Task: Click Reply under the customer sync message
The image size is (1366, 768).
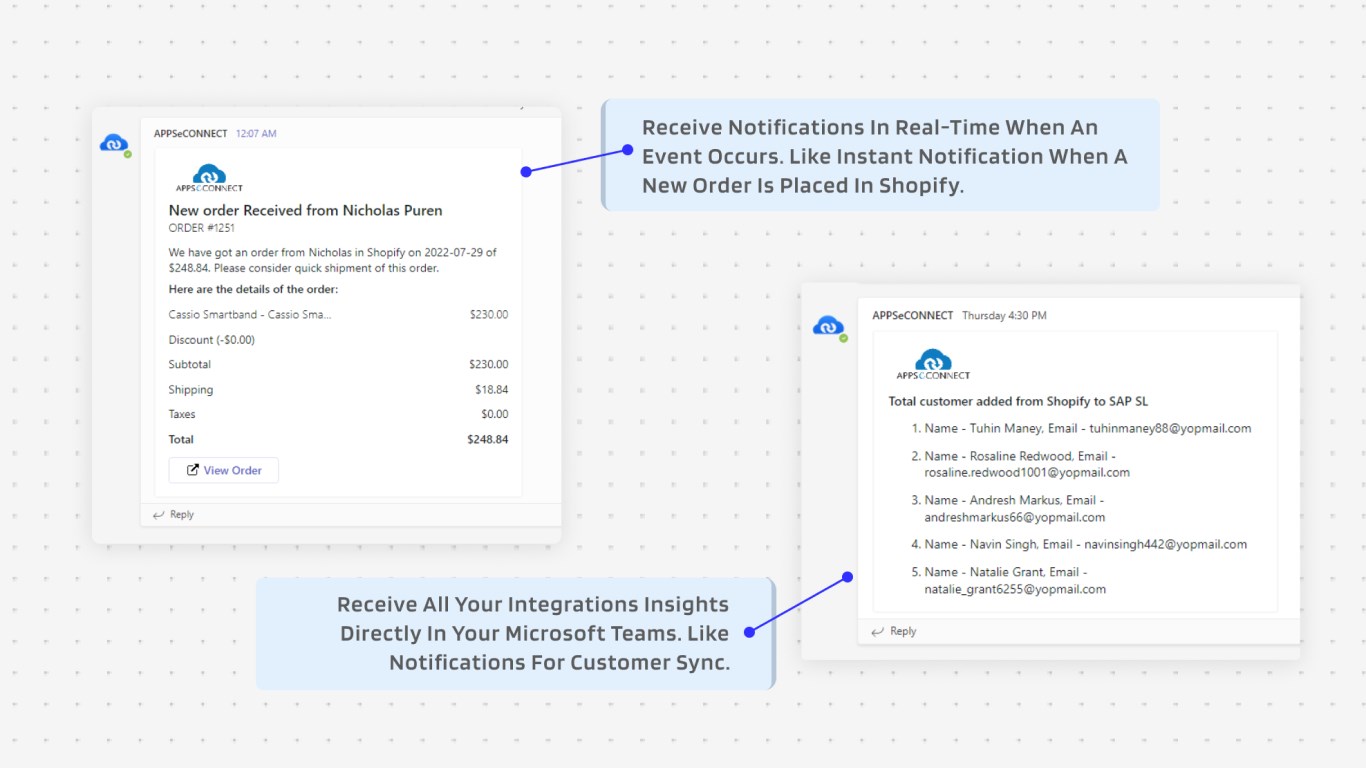Action: click(x=903, y=631)
